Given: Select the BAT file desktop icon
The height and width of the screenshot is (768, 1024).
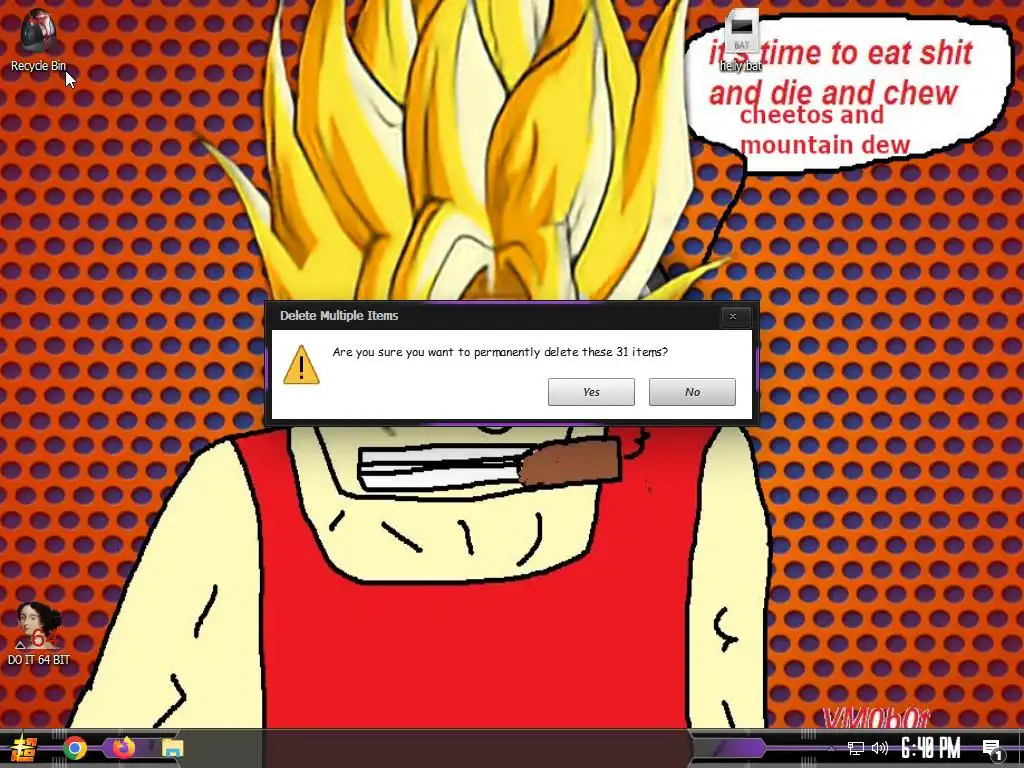Looking at the screenshot, I should (741, 40).
